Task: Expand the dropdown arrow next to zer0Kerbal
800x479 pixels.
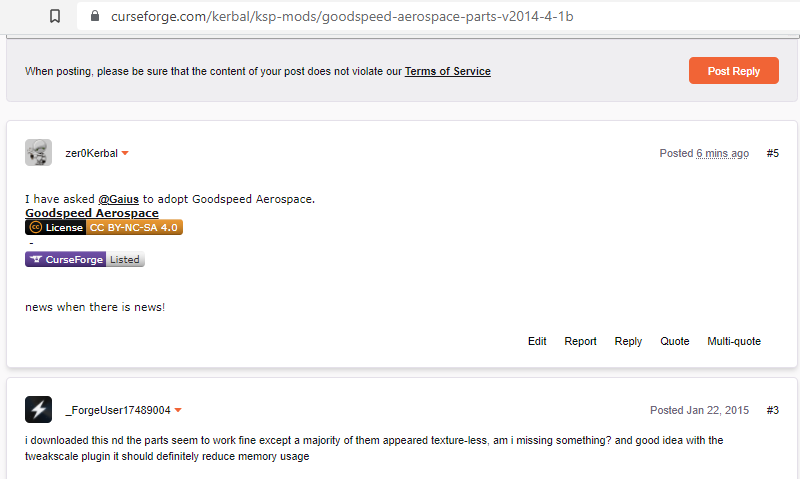Action: 125,153
